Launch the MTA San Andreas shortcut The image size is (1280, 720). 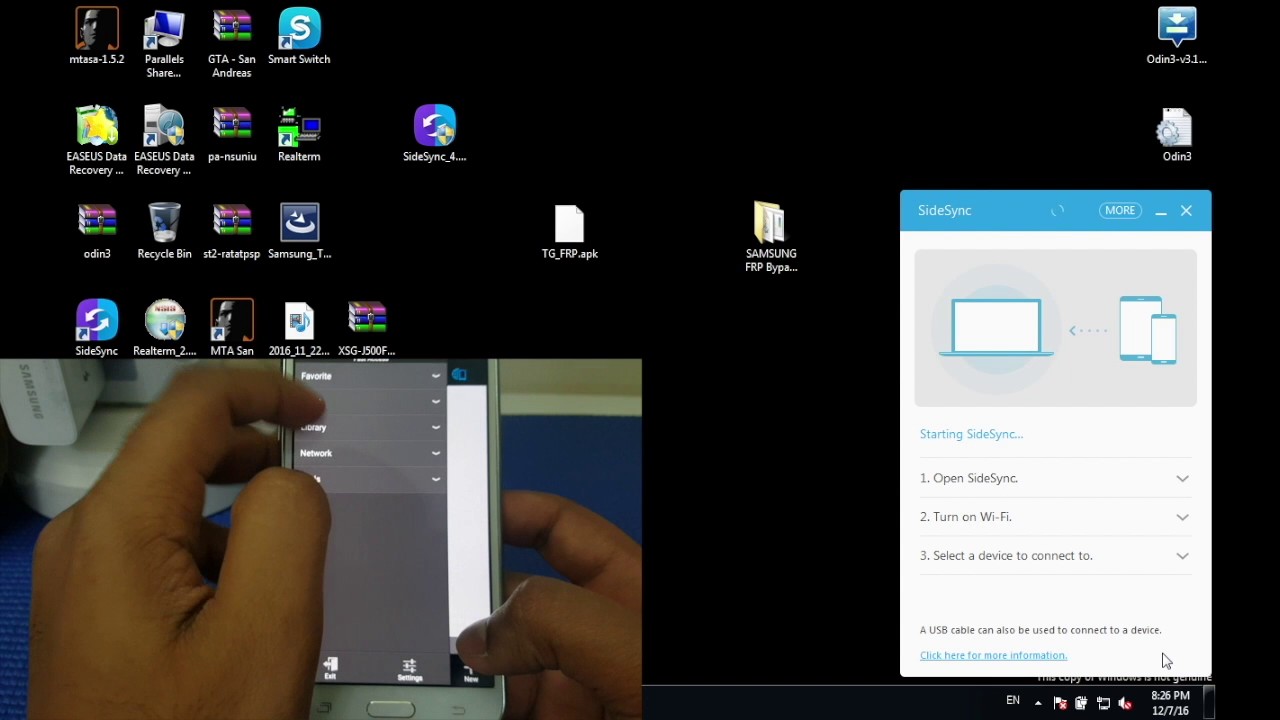click(x=232, y=328)
